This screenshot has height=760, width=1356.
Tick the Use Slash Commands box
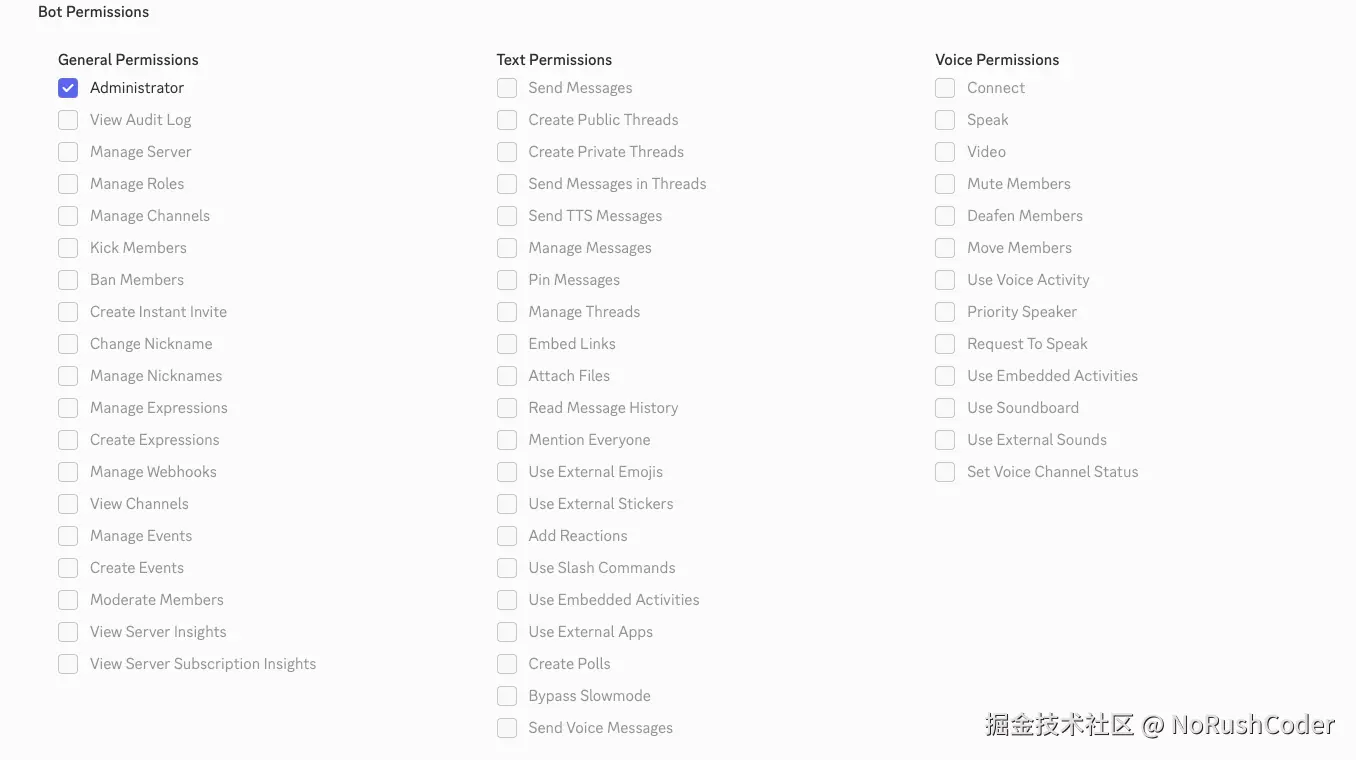pos(507,568)
